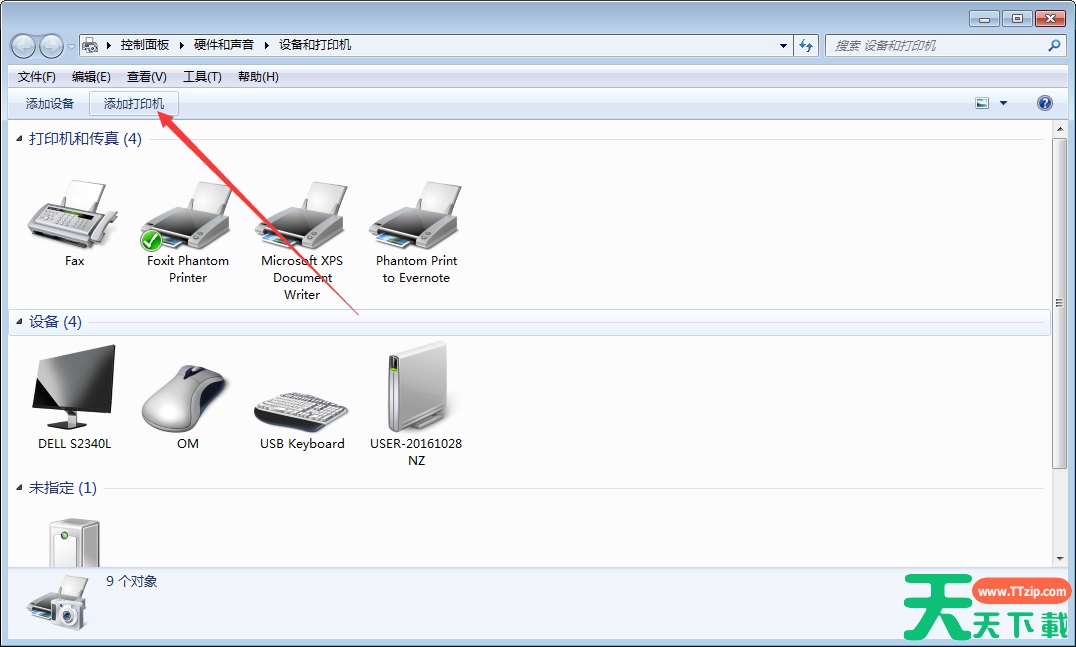The height and width of the screenshot is (647, 1076).
Task: Open the 编辑(E) menu
Action: (x=91, y=77)
